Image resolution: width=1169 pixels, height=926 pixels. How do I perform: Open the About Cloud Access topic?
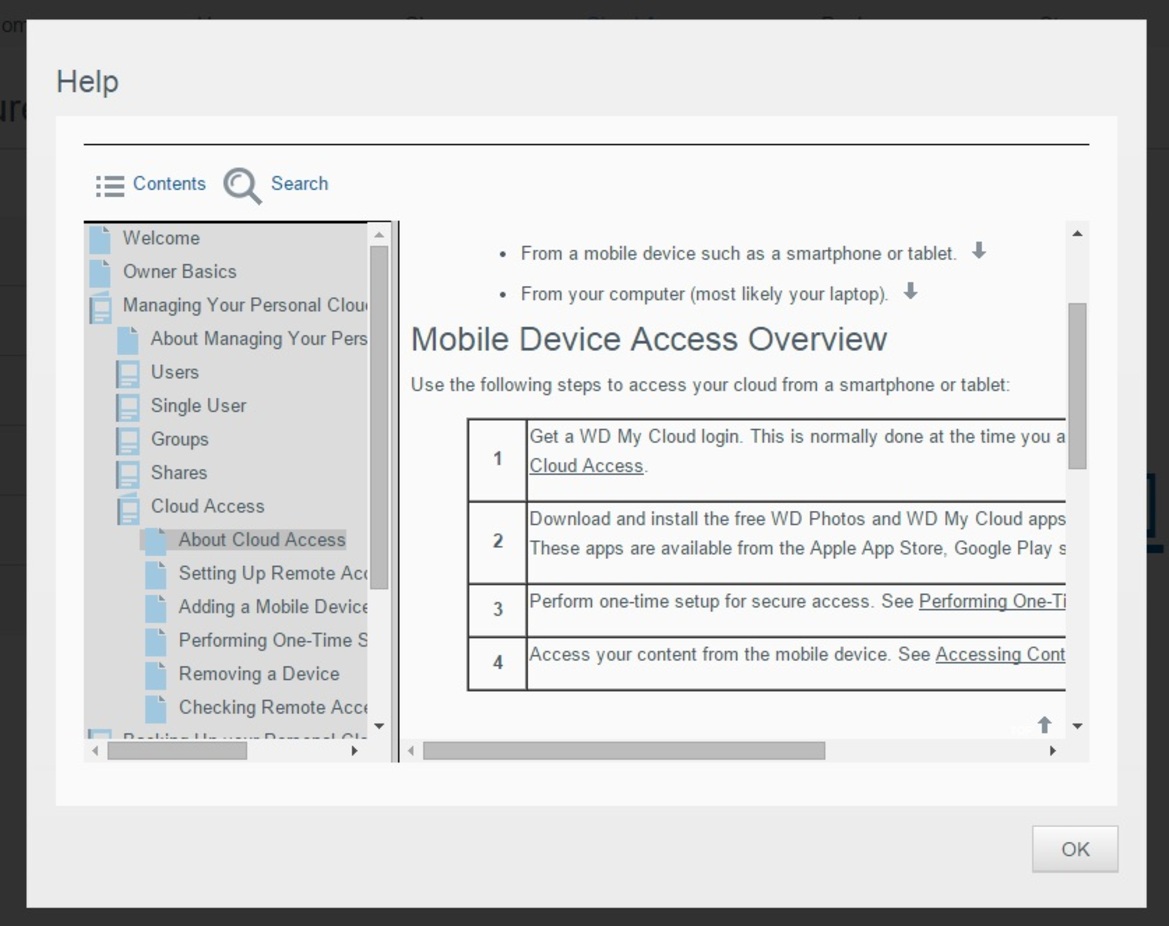pos(262,540)
